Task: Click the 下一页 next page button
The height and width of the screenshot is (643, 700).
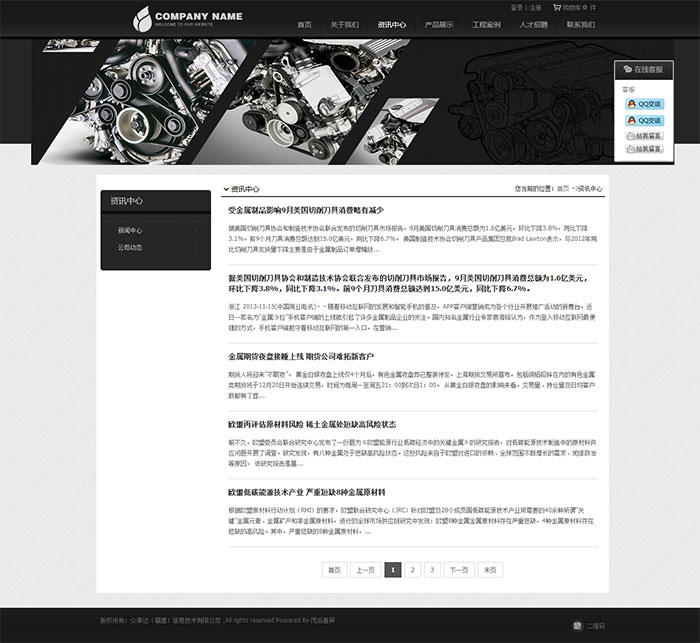Action: (459, 570)
